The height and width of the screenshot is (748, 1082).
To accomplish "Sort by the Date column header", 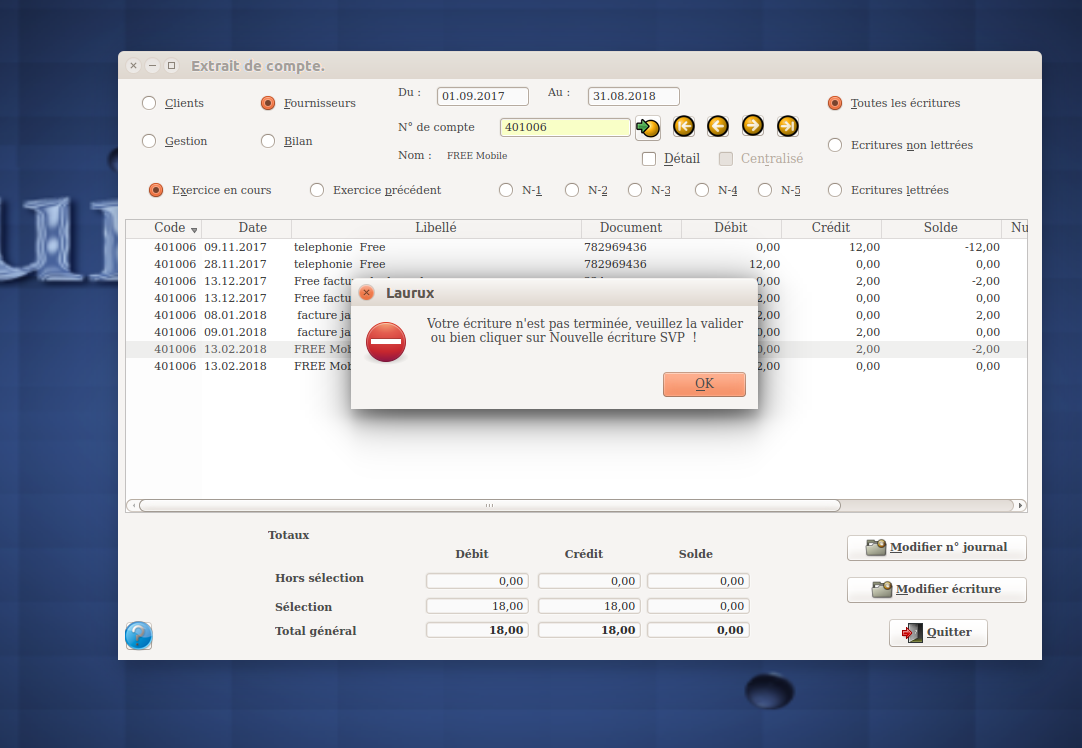I will (246, 228).
